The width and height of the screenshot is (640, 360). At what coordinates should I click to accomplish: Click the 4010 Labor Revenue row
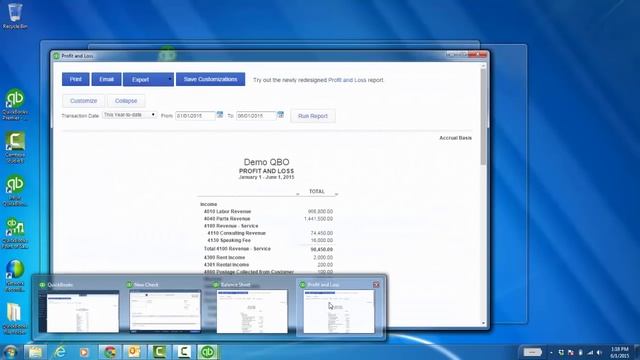pyautogui.click(x=268, y=211)
